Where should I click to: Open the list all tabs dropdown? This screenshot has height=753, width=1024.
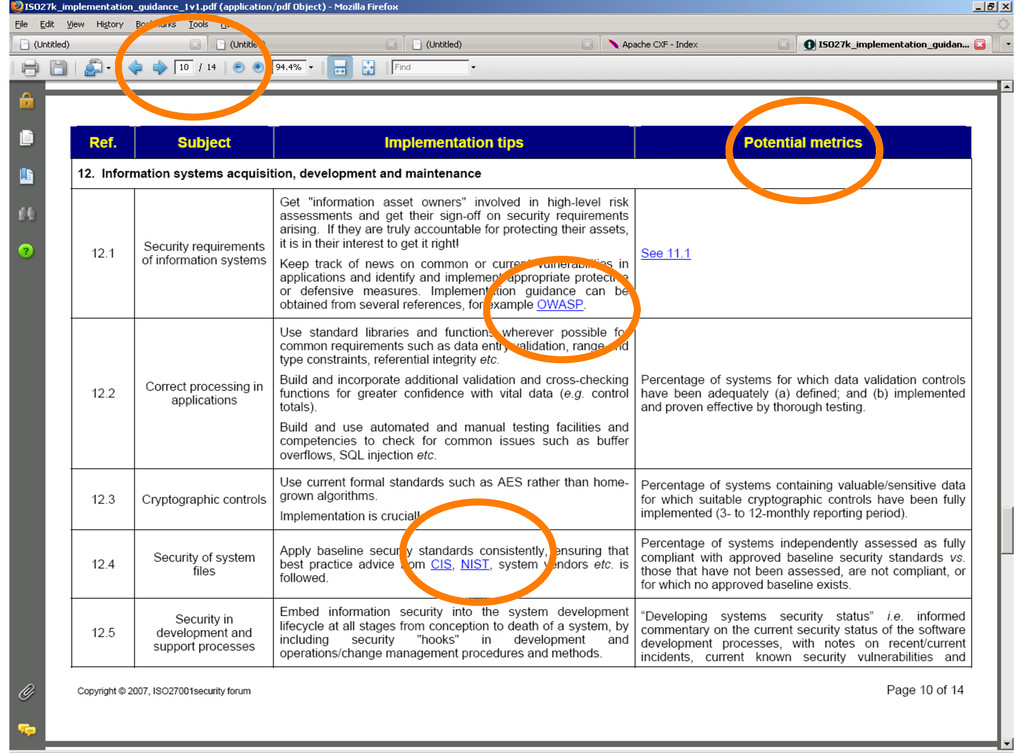click(1008, 44)
